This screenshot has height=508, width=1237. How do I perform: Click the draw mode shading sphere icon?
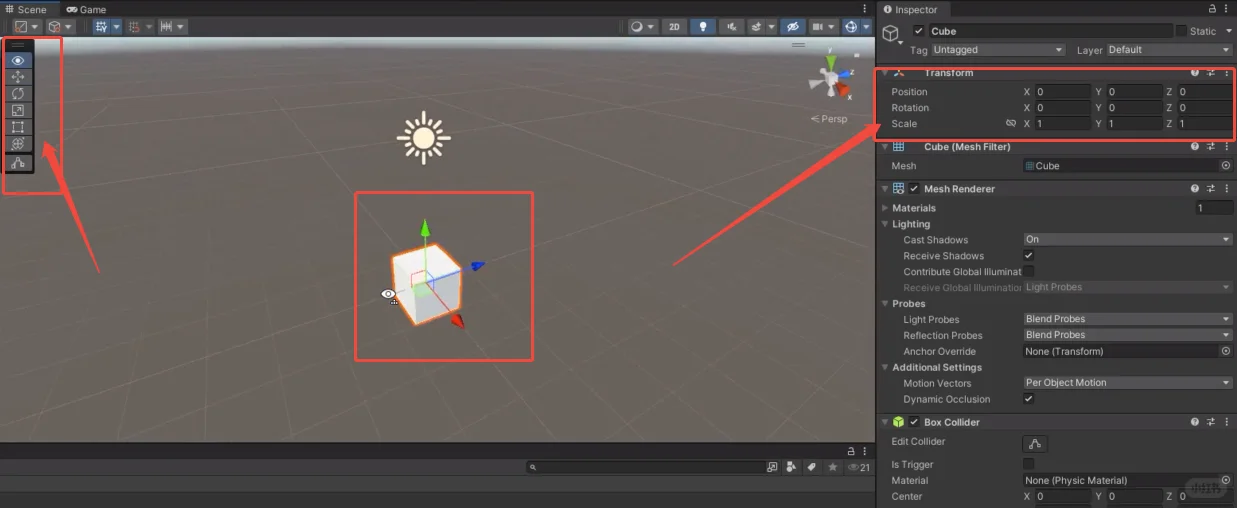tap(636, 27)
